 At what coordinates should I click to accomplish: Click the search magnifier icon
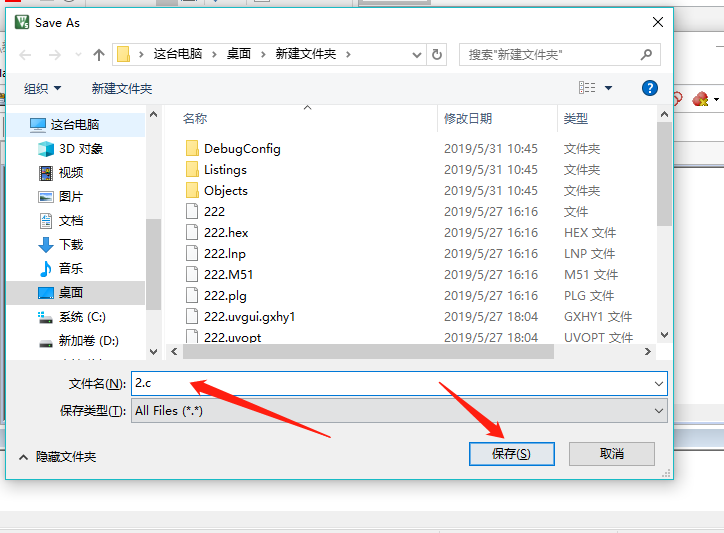[646, 55]
